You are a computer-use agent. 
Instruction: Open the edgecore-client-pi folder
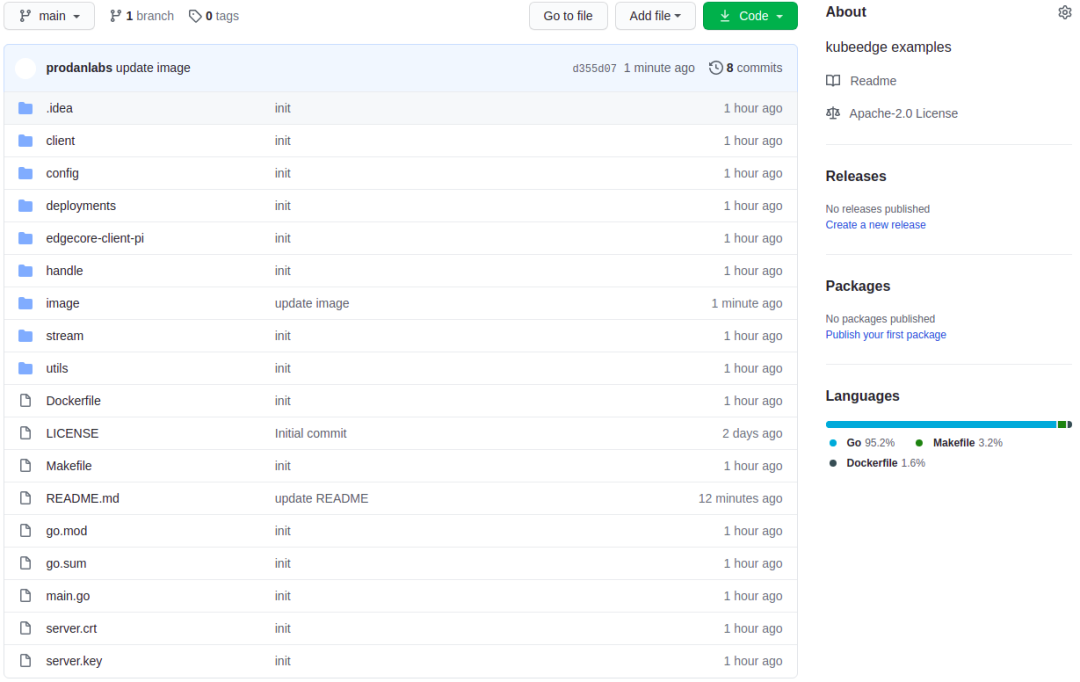pos(95,238)
